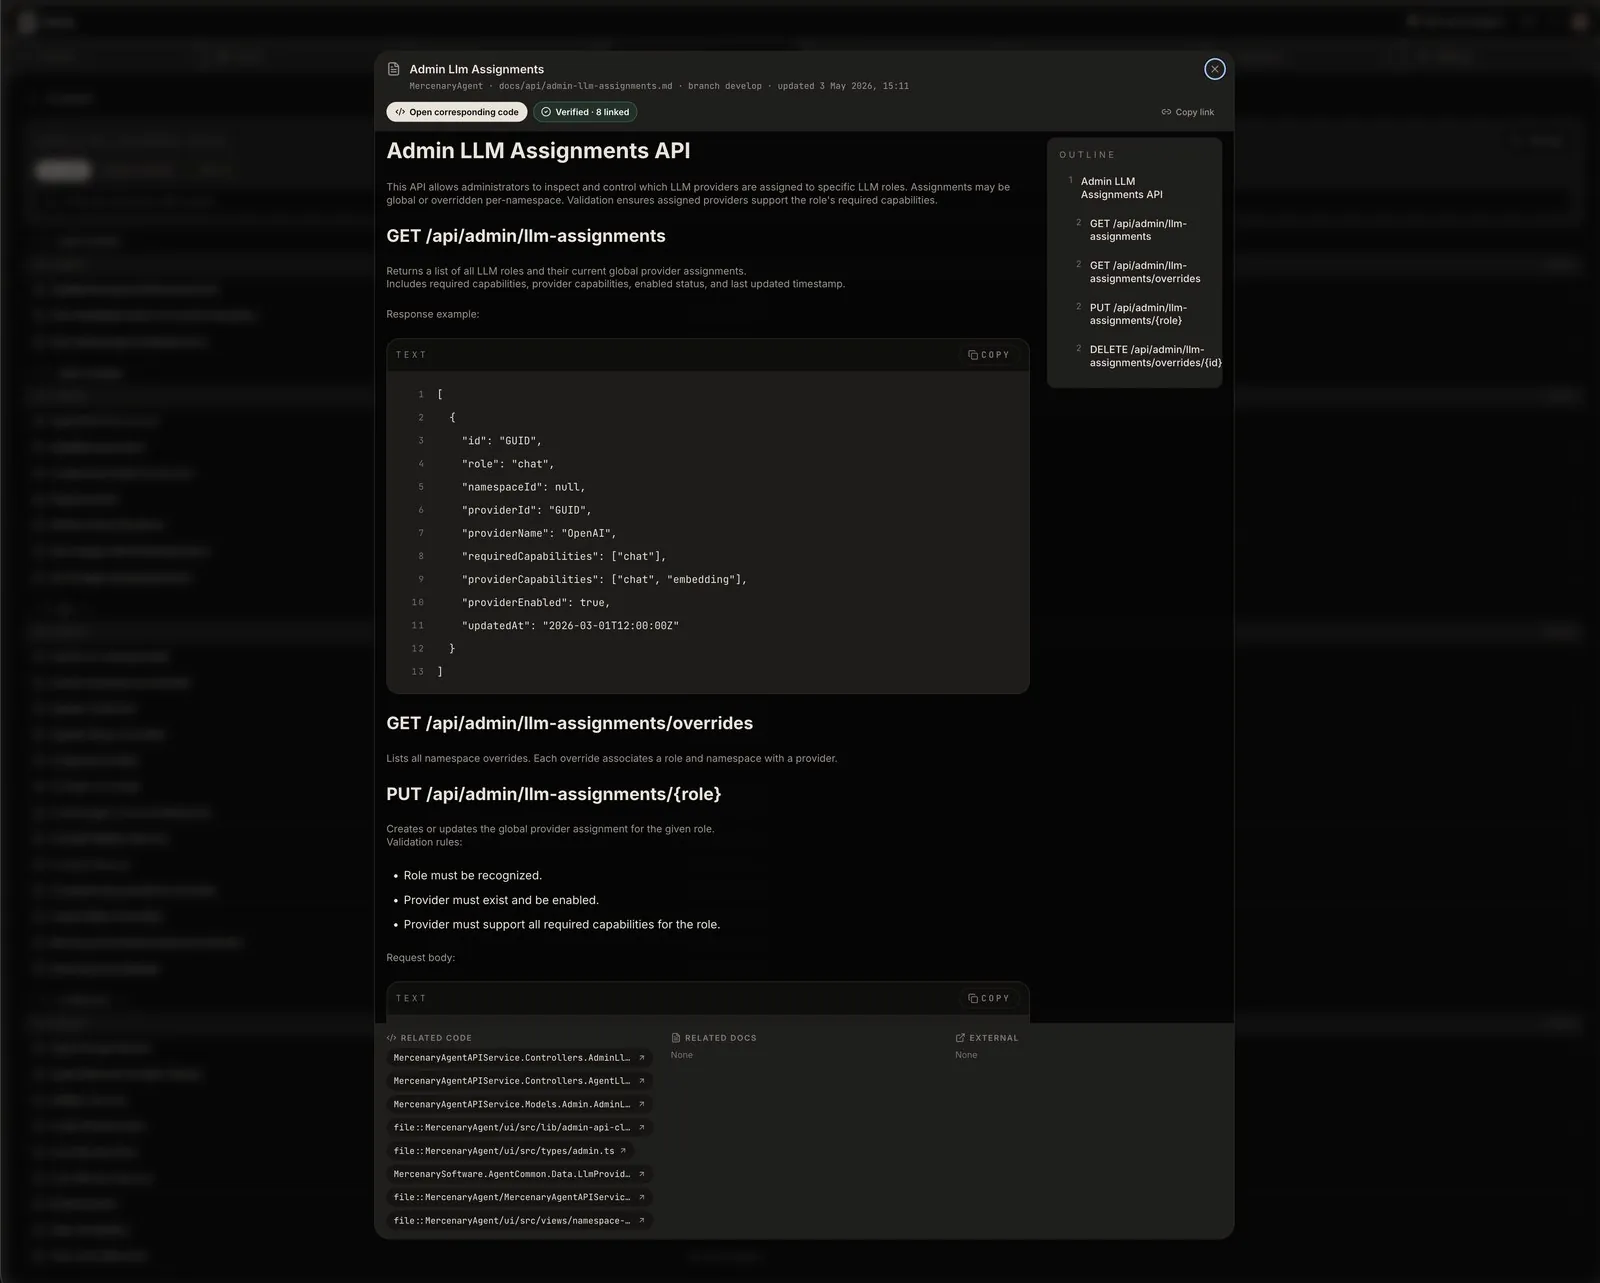Click Copy link in the dialog header
Screen dimensions: 1600x1283
[1187, 112]
